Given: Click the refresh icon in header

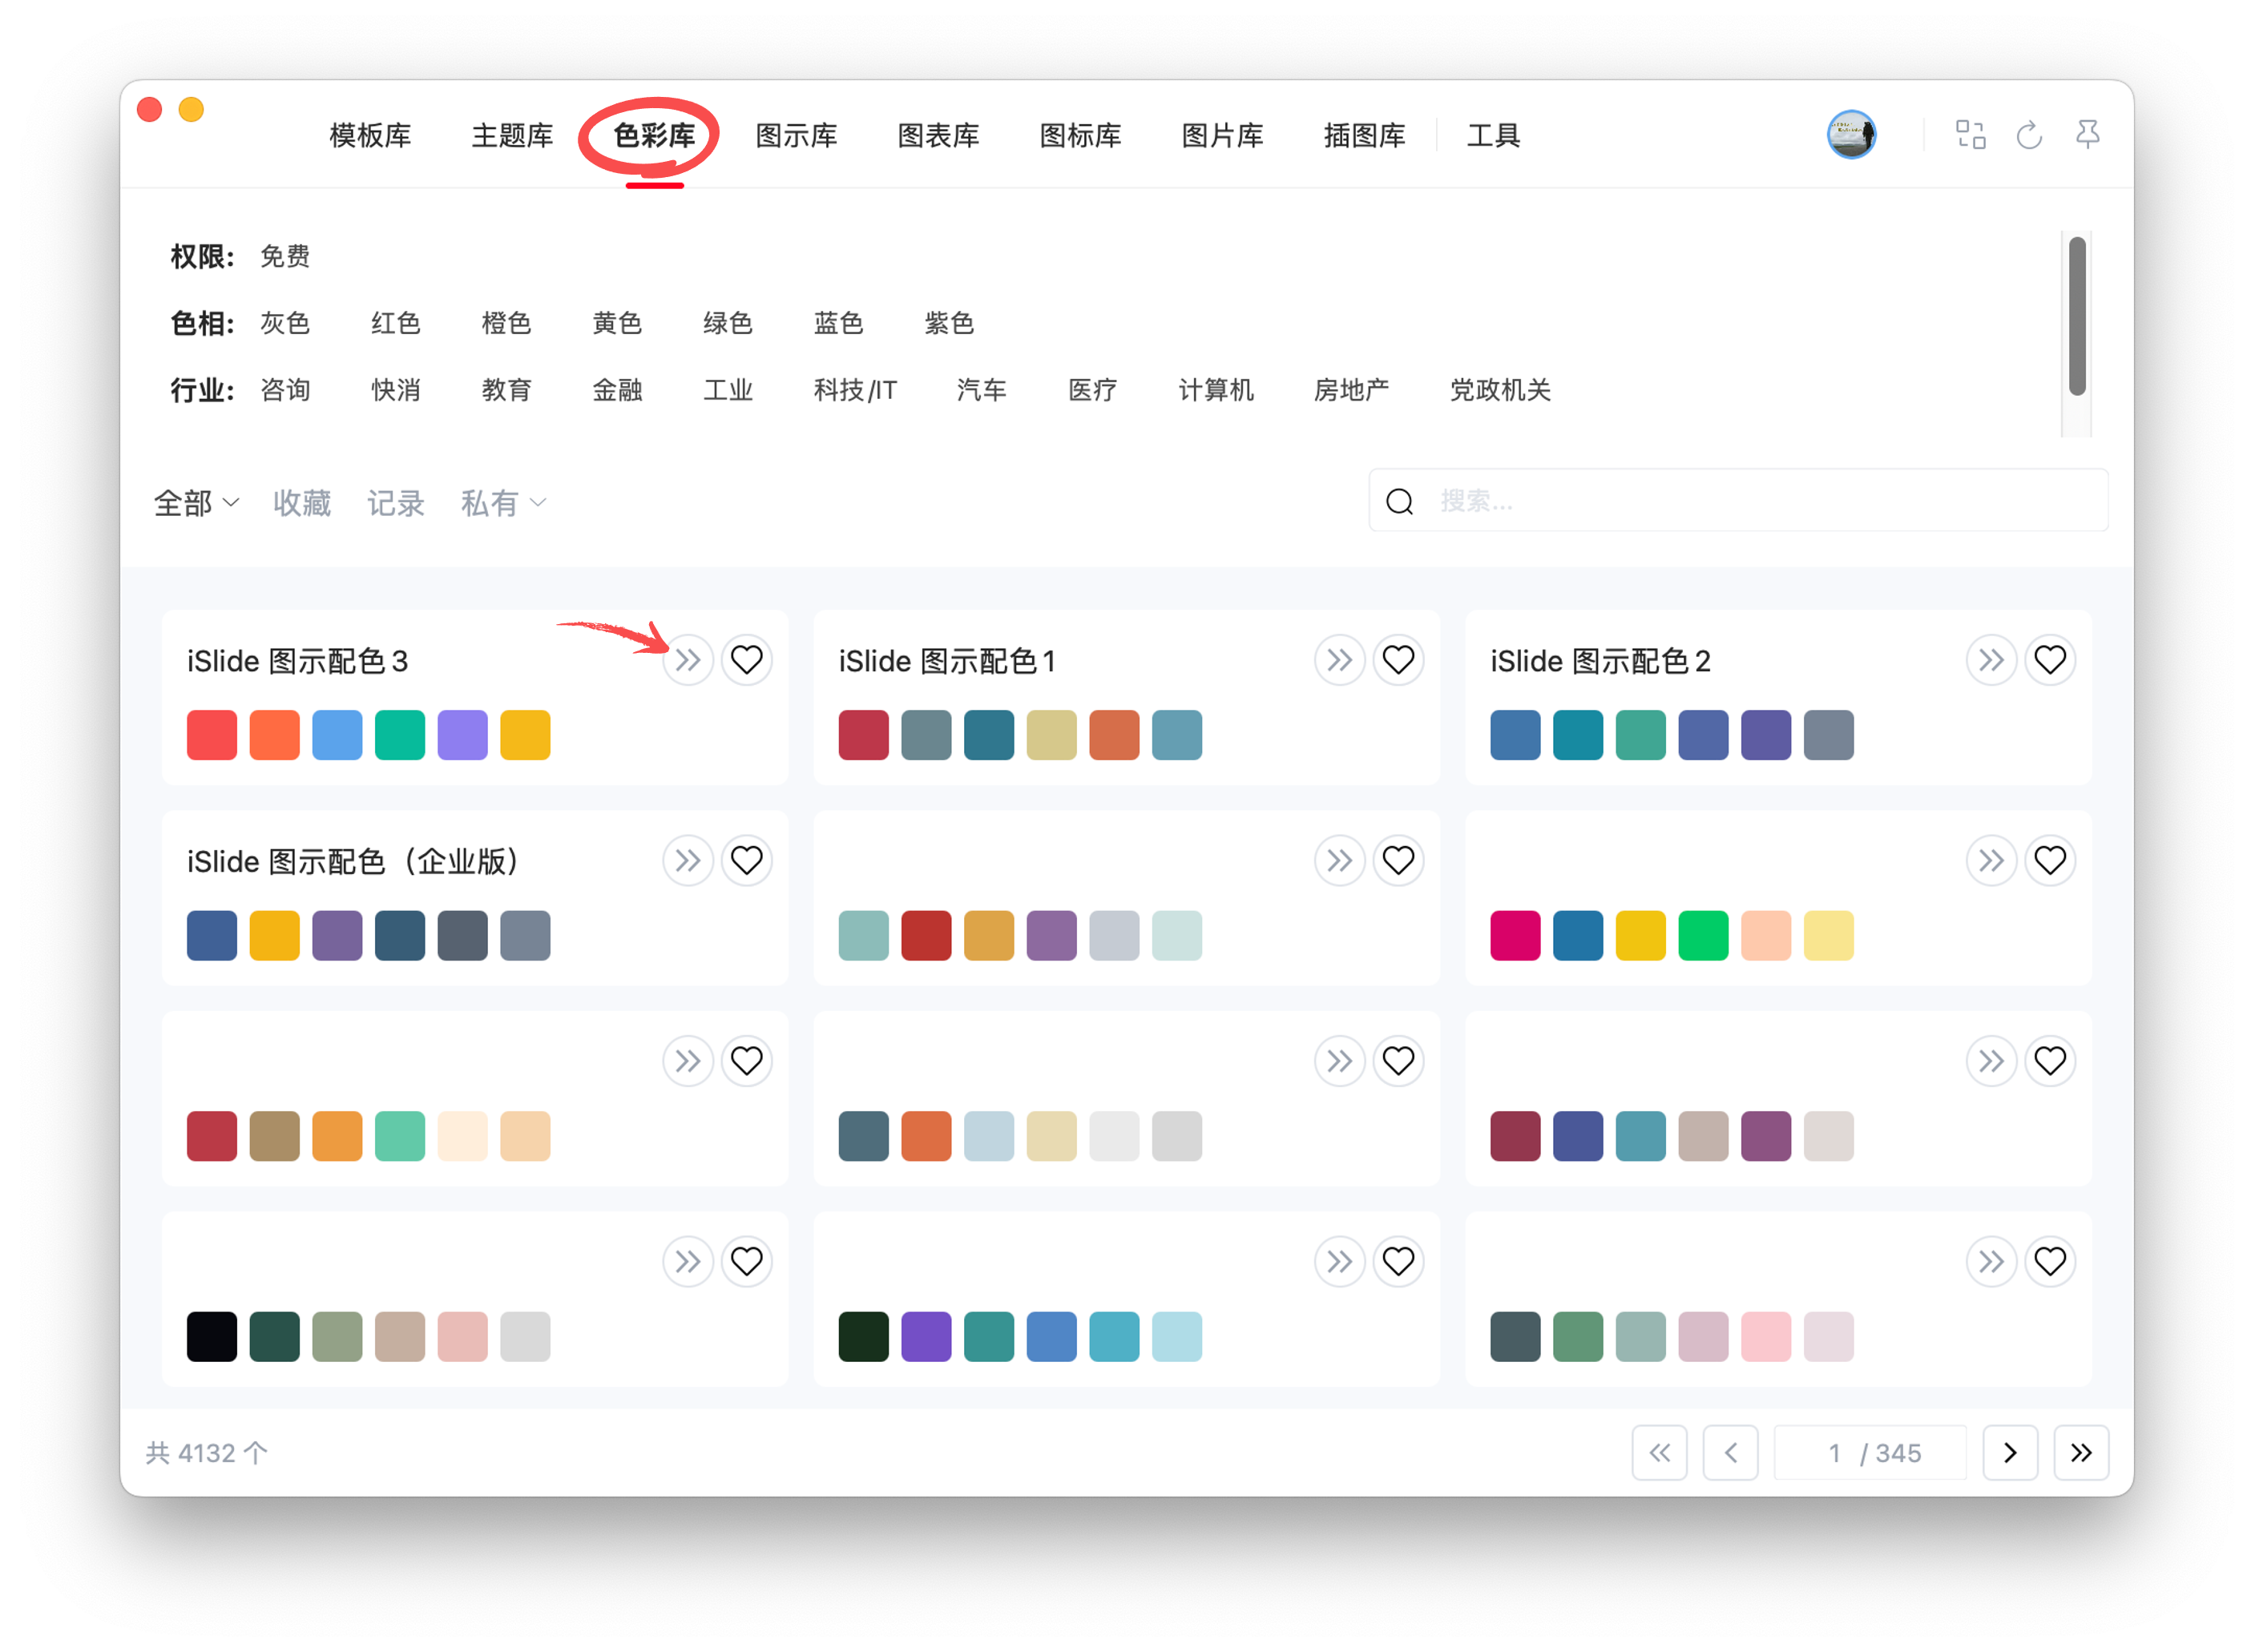Looking at the screenshot, I should pos(2029,135).
